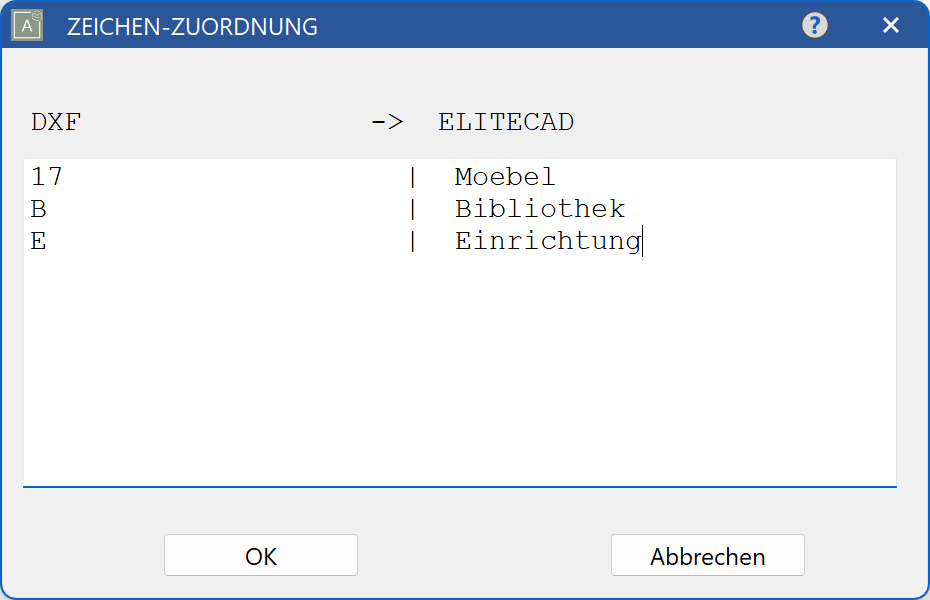Confirm the mapping with OK
The width and height of the screenshot is (930, 600).
(260, 555)
